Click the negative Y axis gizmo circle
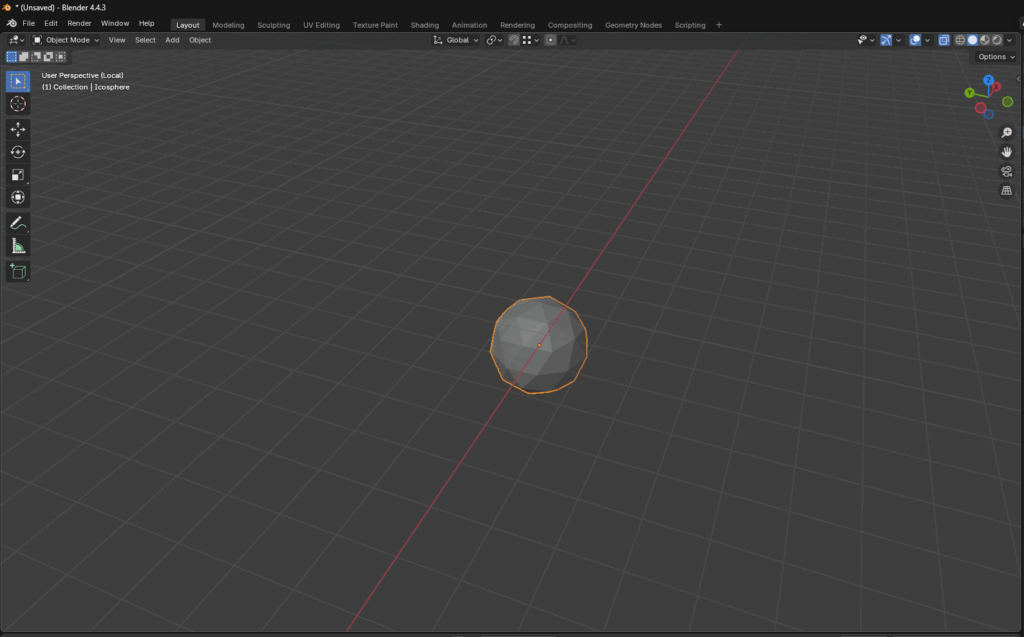The width and height of the screenshot is (1024, 637). pos(1008,101)
